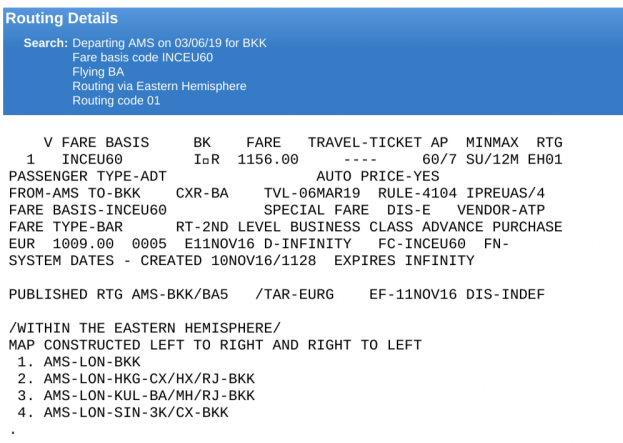Click the EUR 1009.00 amount
This screenshot has width=623, height=443.
click(62, 244)
